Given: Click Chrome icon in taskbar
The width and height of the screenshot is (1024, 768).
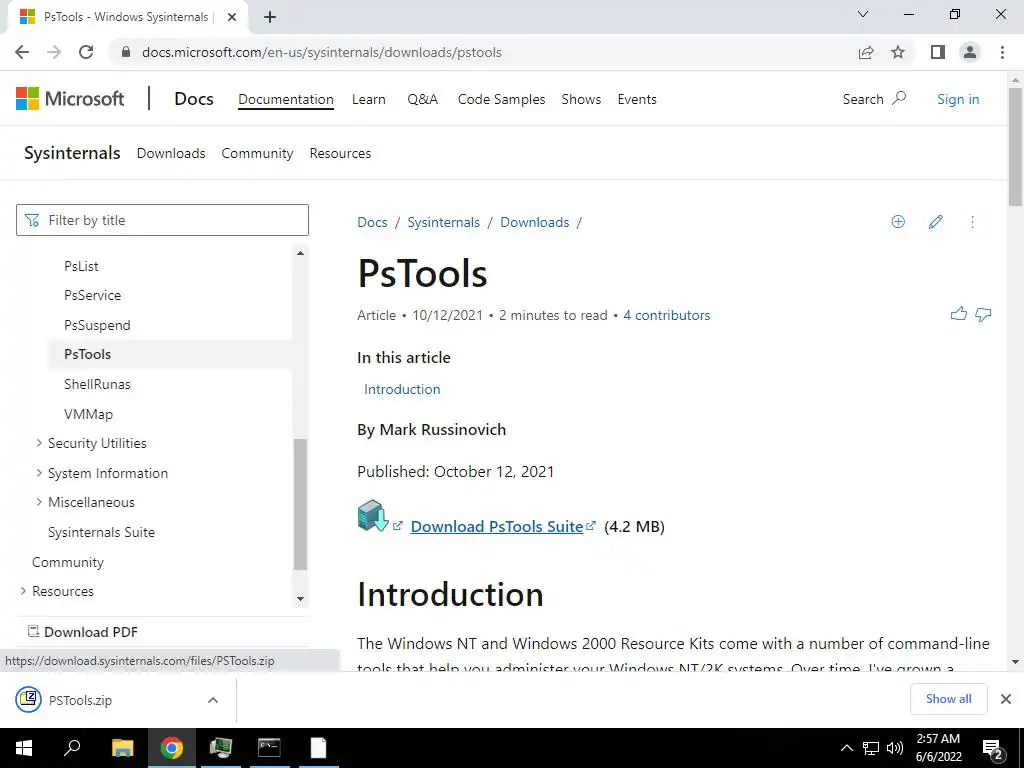Looking at the screenshot, I should pyautogui.click(x=172, y=748).
